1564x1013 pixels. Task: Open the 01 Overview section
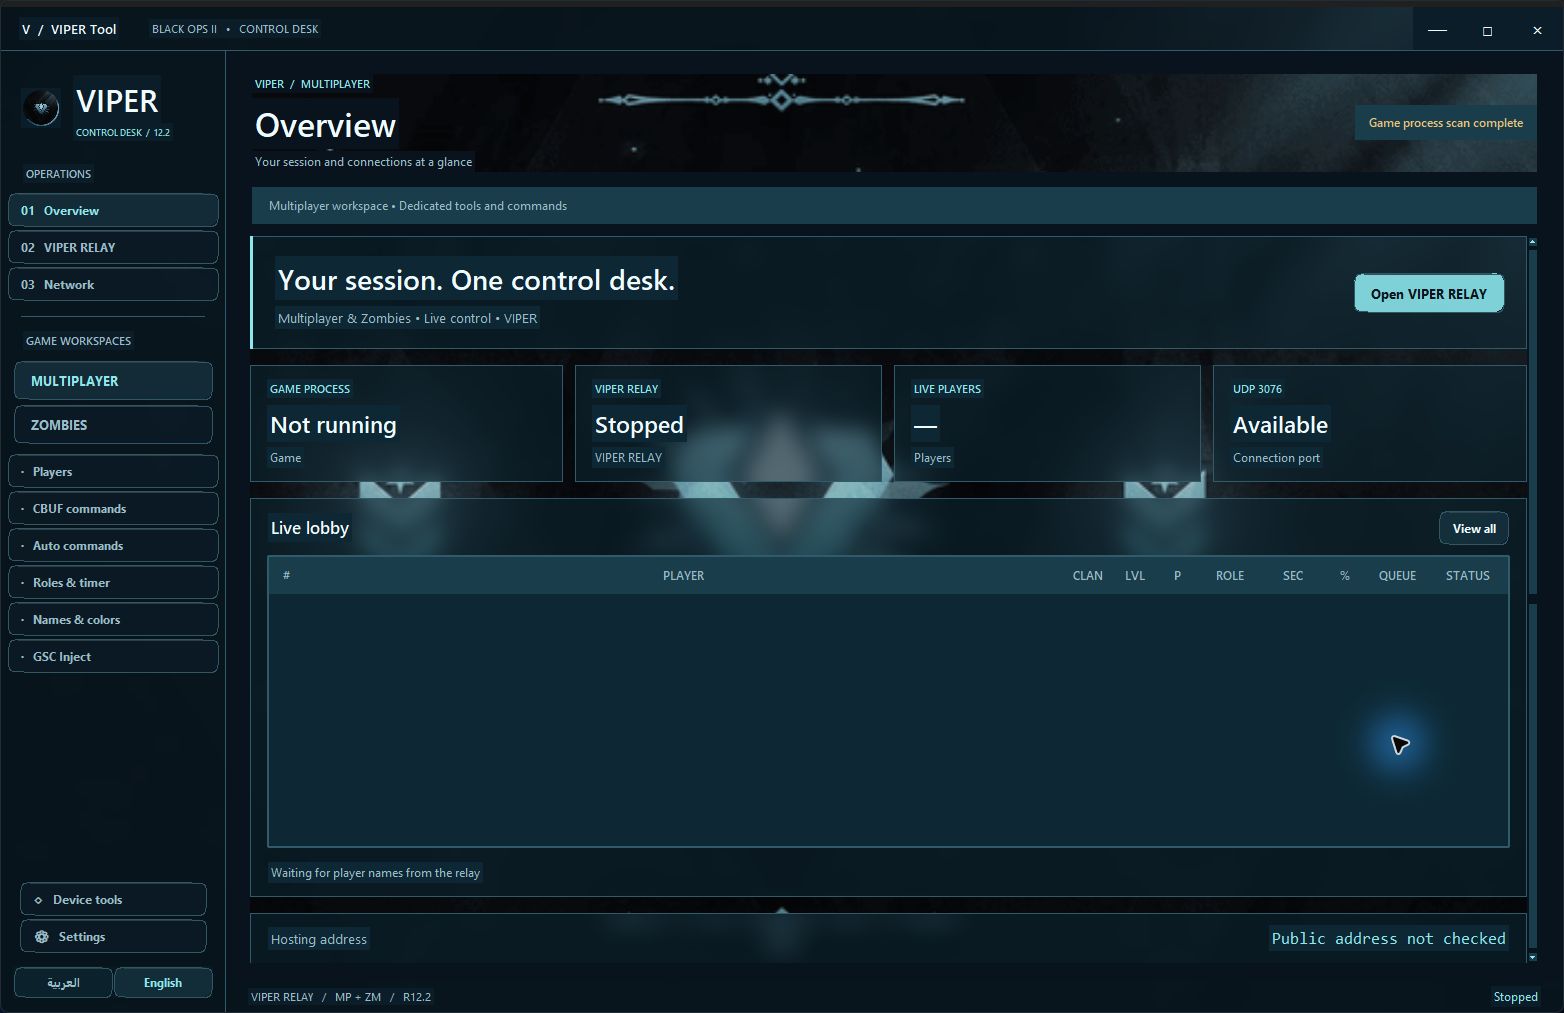pos(113,211)
